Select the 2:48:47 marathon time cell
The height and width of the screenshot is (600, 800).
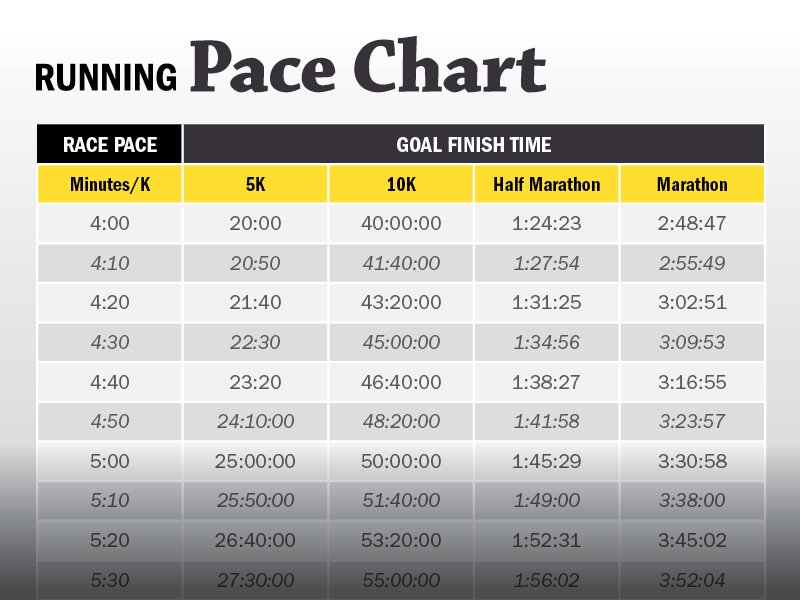[x=692, y=224]
